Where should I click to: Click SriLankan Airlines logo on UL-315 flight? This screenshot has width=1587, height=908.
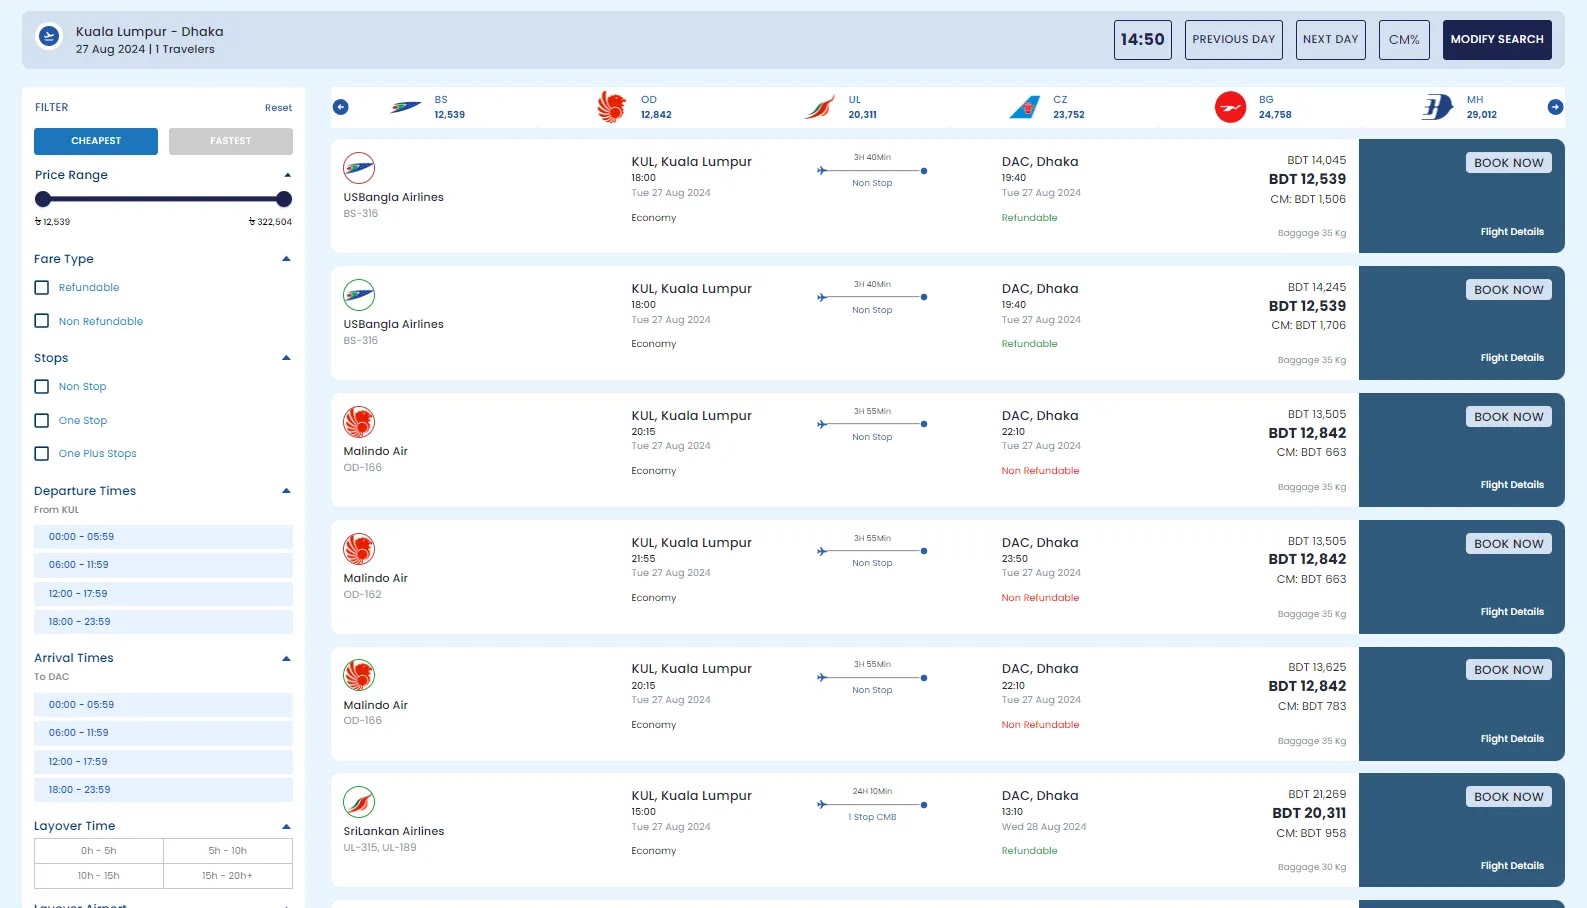click(359, 802)
